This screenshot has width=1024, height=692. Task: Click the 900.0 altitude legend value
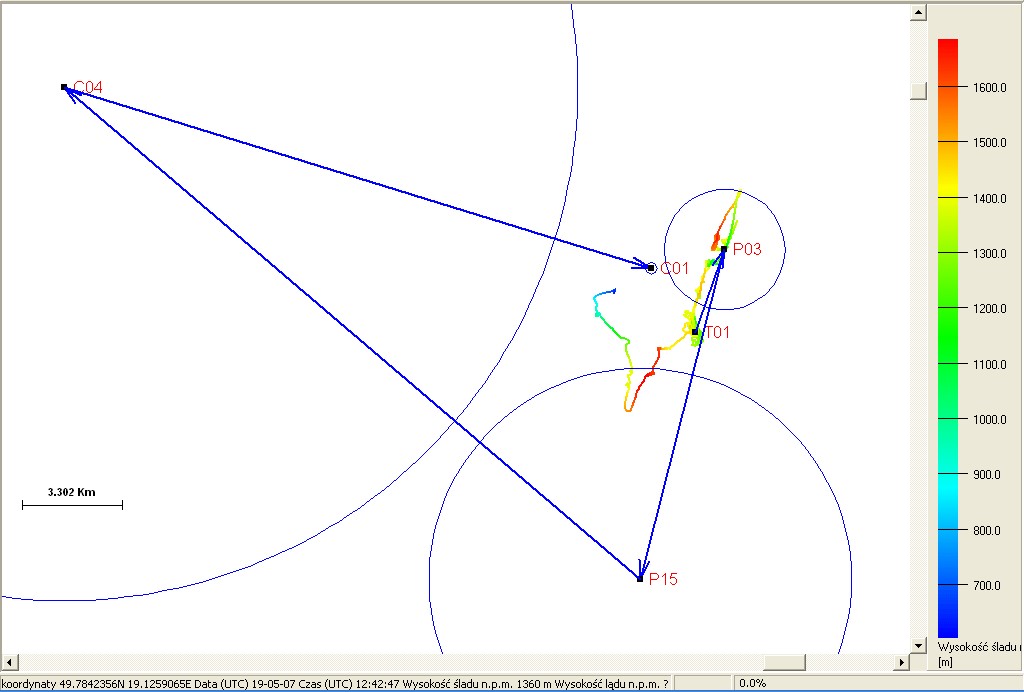tap(987, 475)
